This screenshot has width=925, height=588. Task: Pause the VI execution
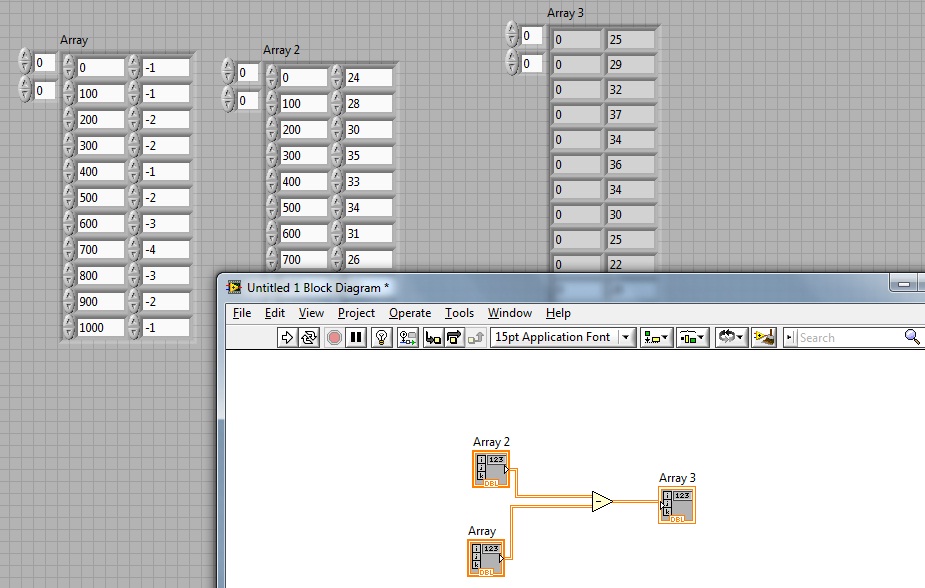356,337
